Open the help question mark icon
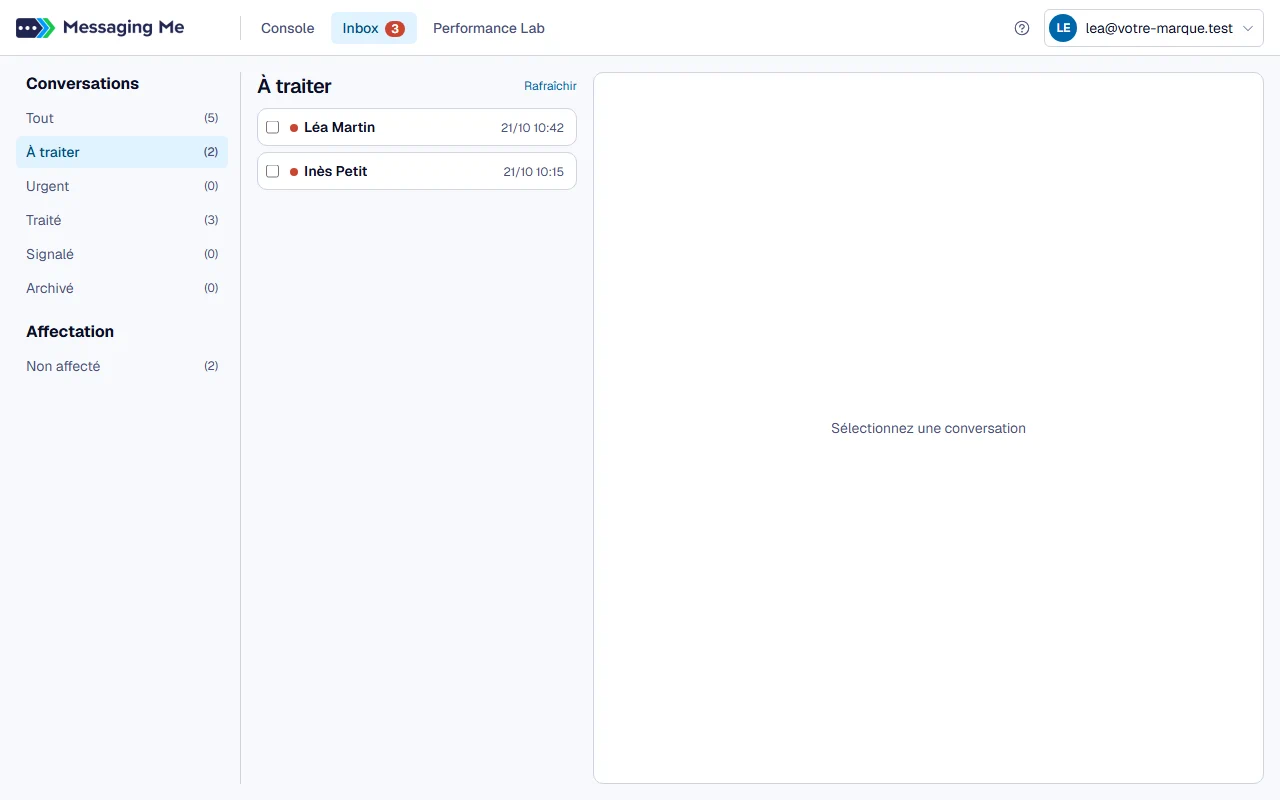Image resolution: width=1280 pixels, height=800 pixels. tap(1022, 28)
